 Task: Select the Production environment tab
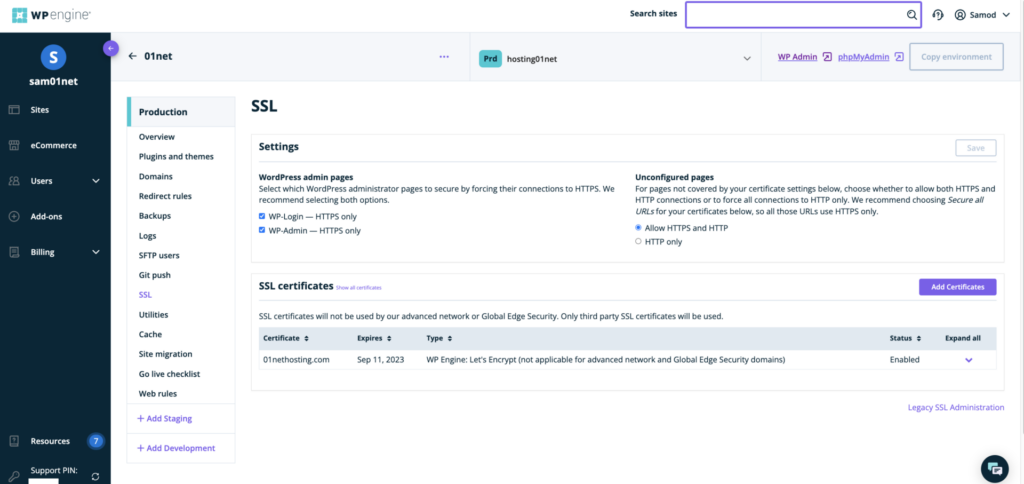coord(181,112)
